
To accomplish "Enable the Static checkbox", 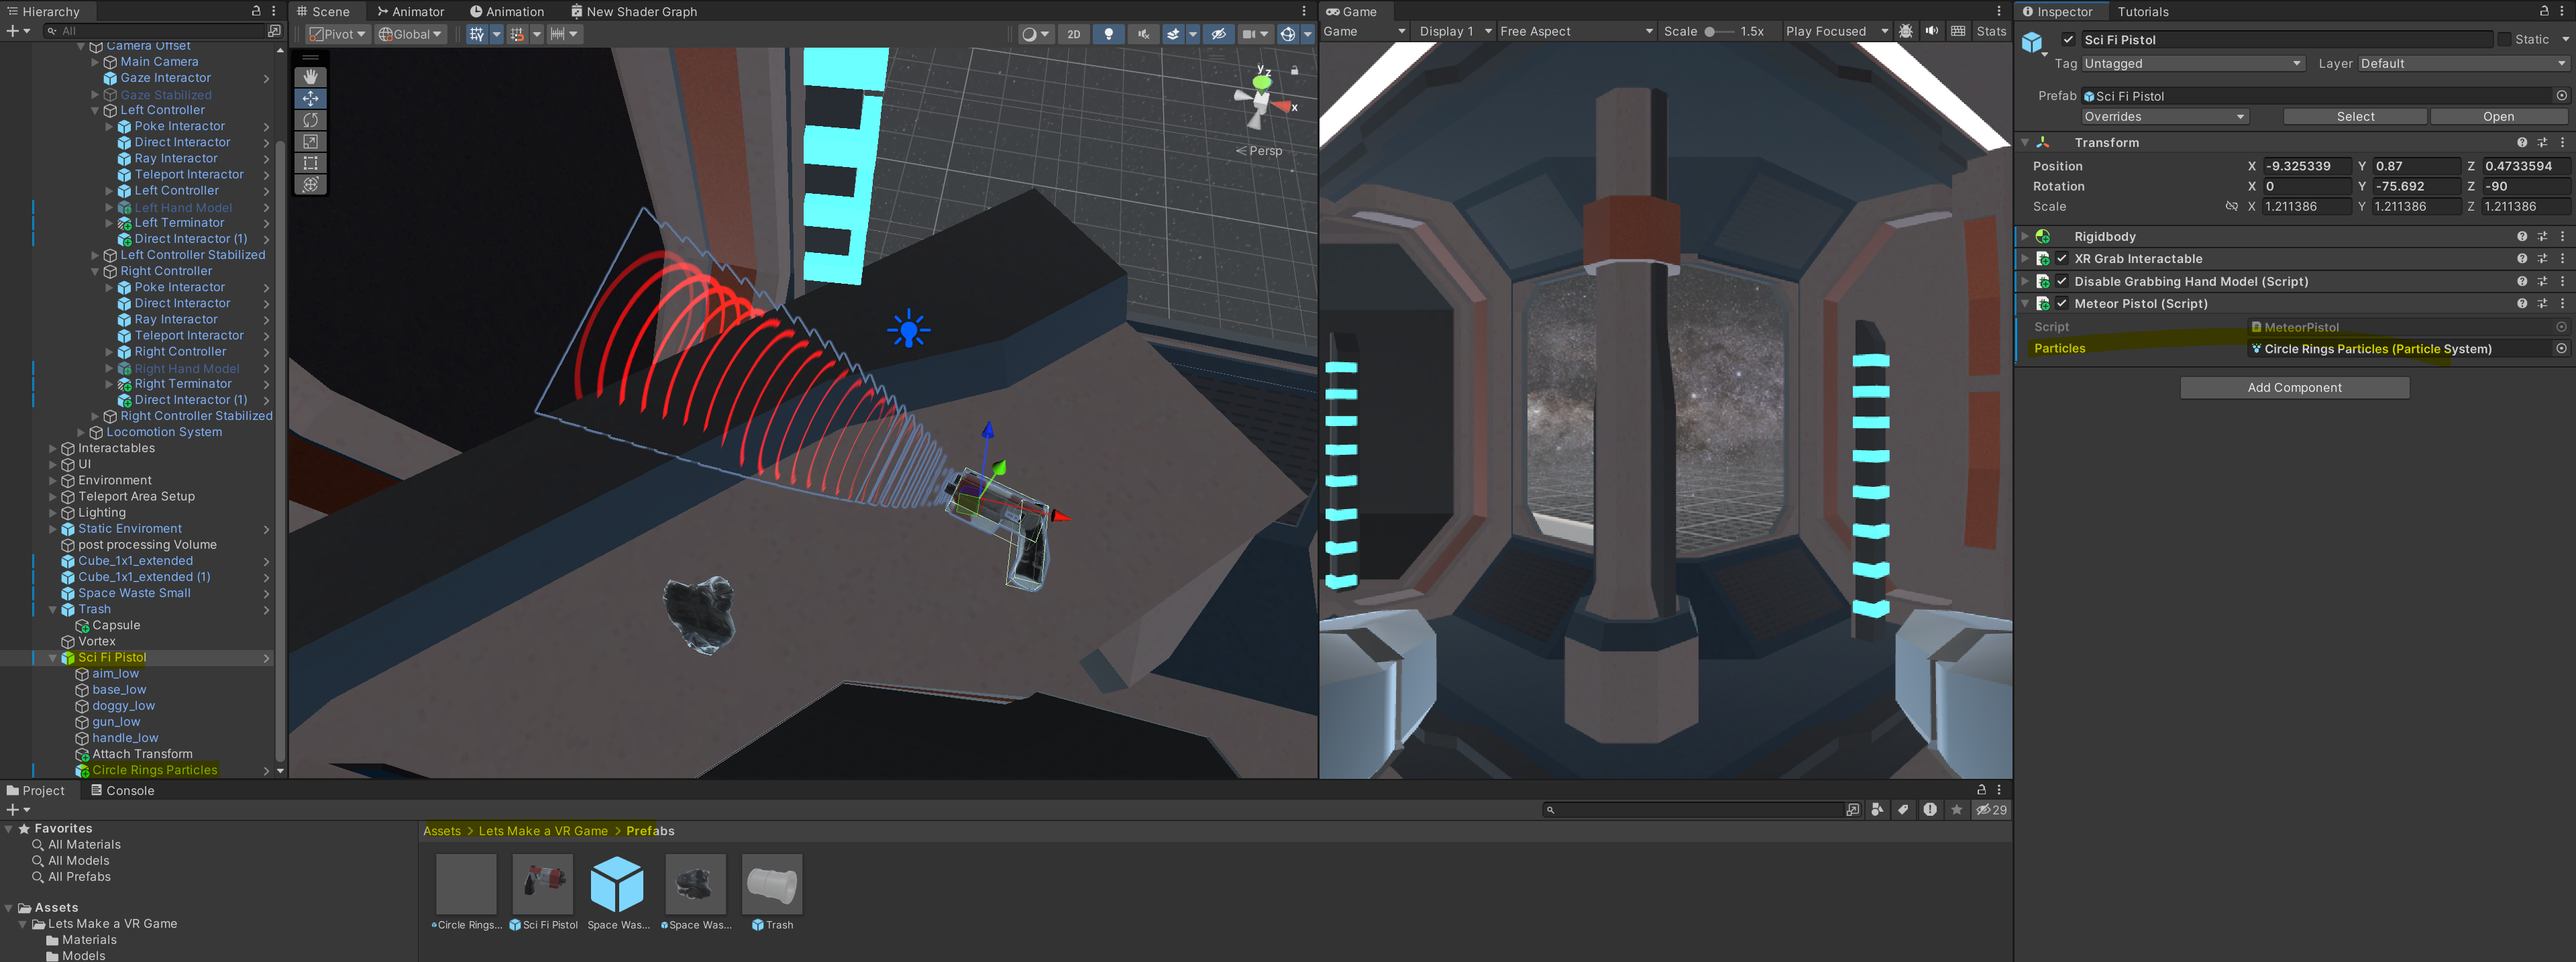I will coord(2504,40).
